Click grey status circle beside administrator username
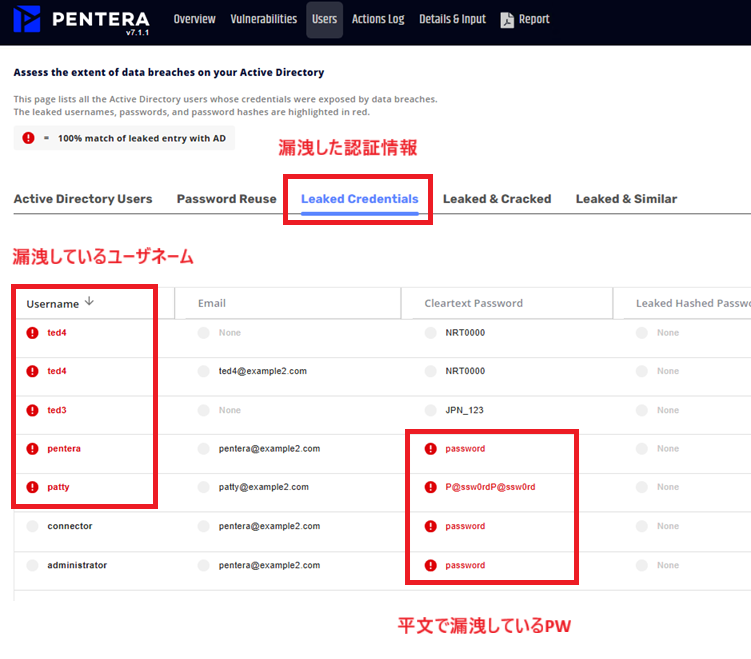Screen dimensions: 751x659 (33, 566)
